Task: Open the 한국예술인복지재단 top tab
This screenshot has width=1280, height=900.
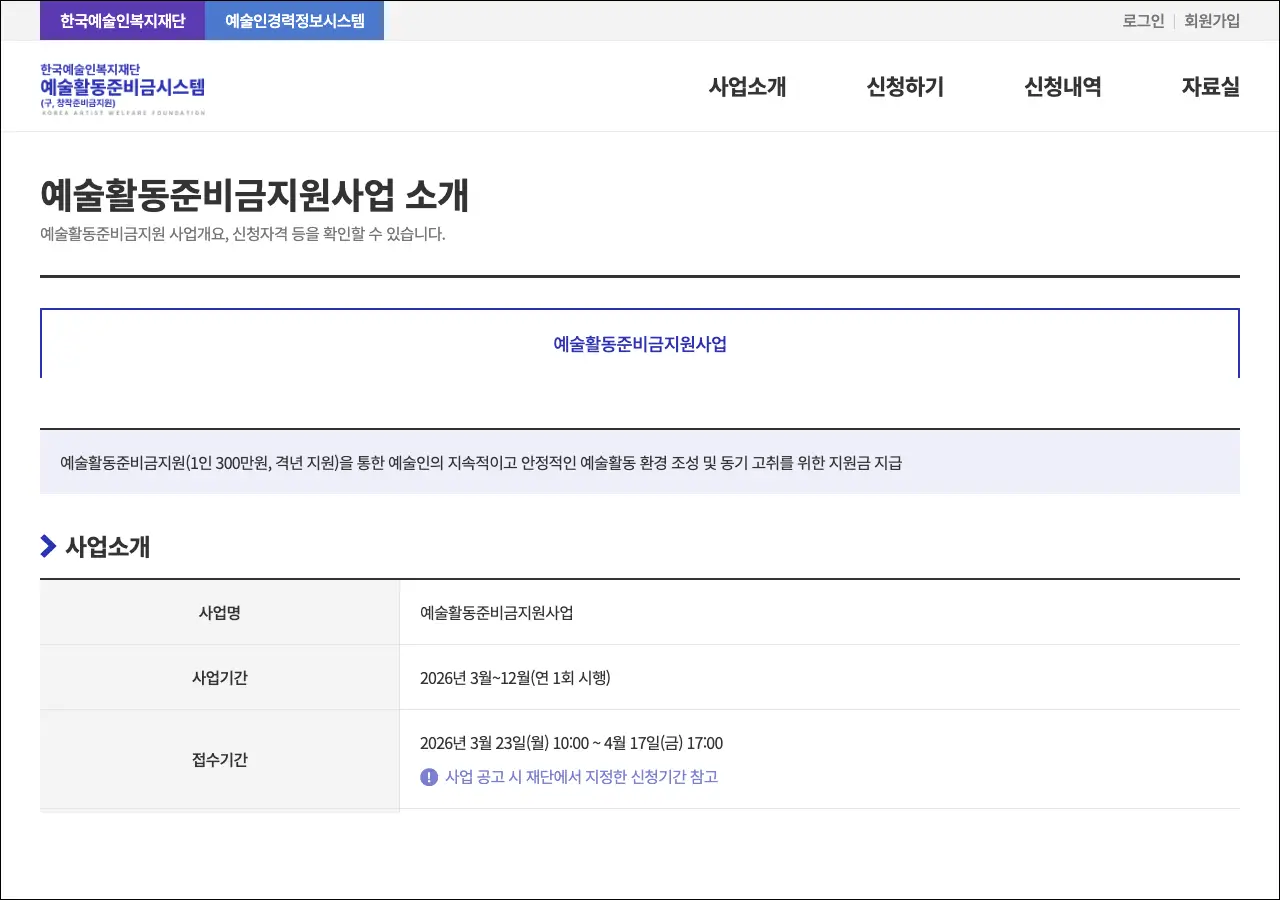Action: [122, 21]
